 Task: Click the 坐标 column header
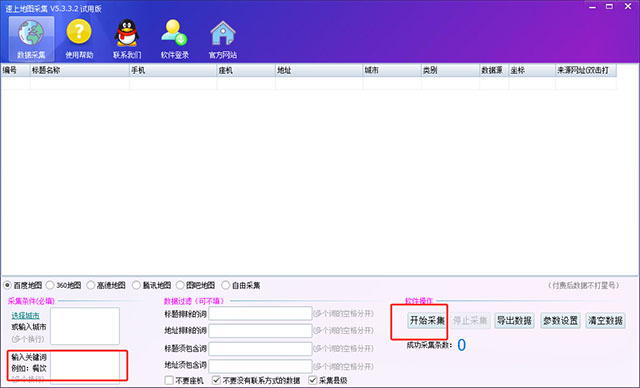tap(532, 70)
